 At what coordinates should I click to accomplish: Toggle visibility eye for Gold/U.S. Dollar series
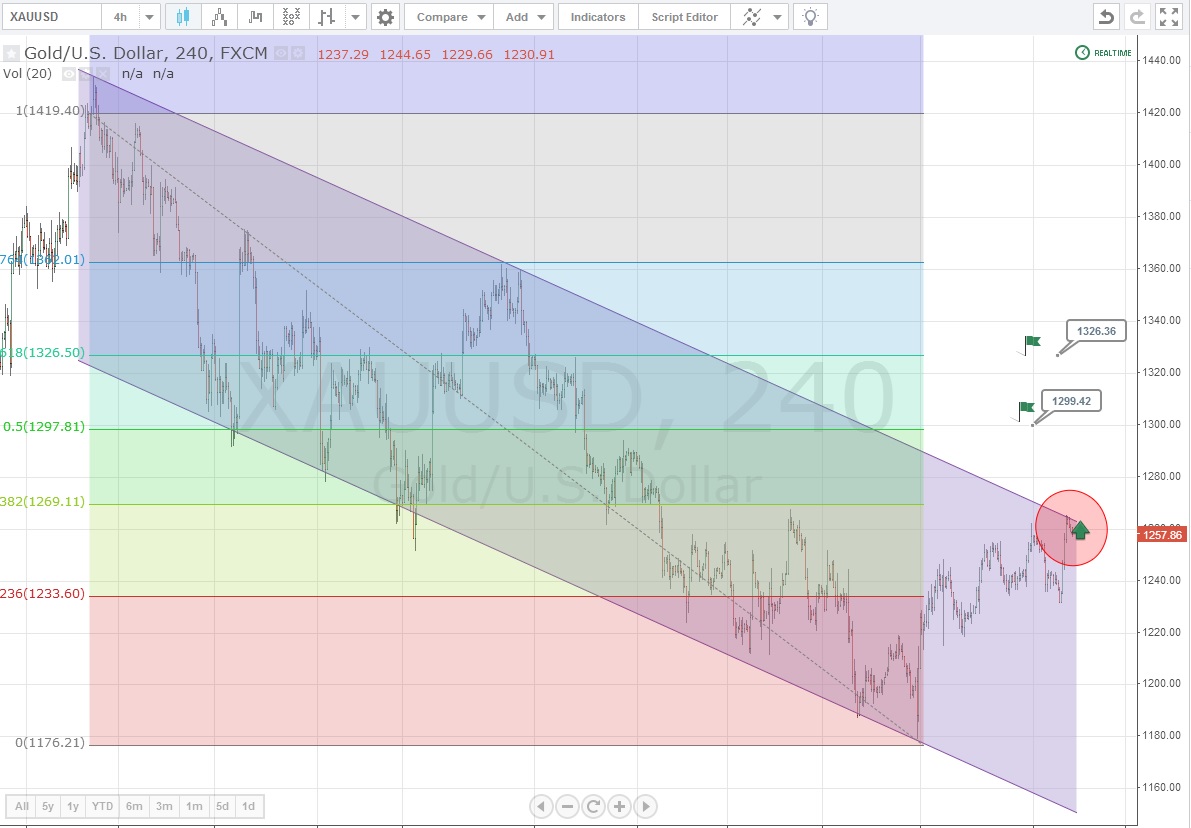click(x=281, y=53)
